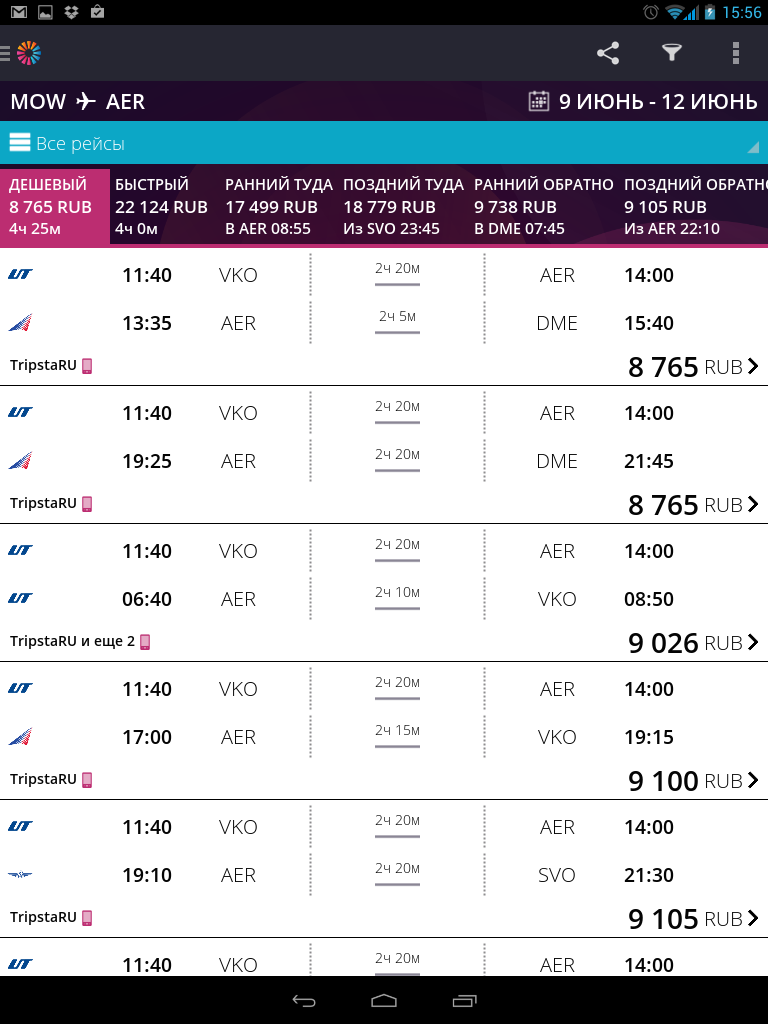Open the 9 105 RUB offer chevron
The image size is (768, 1024).
click(753, 918)
